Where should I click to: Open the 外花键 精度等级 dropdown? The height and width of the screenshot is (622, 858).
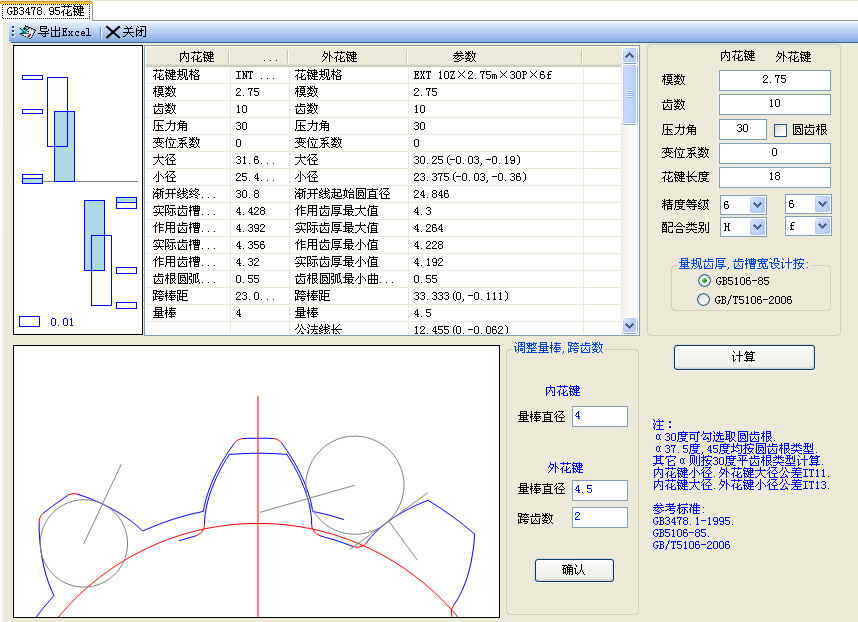(x=822, y=205)
